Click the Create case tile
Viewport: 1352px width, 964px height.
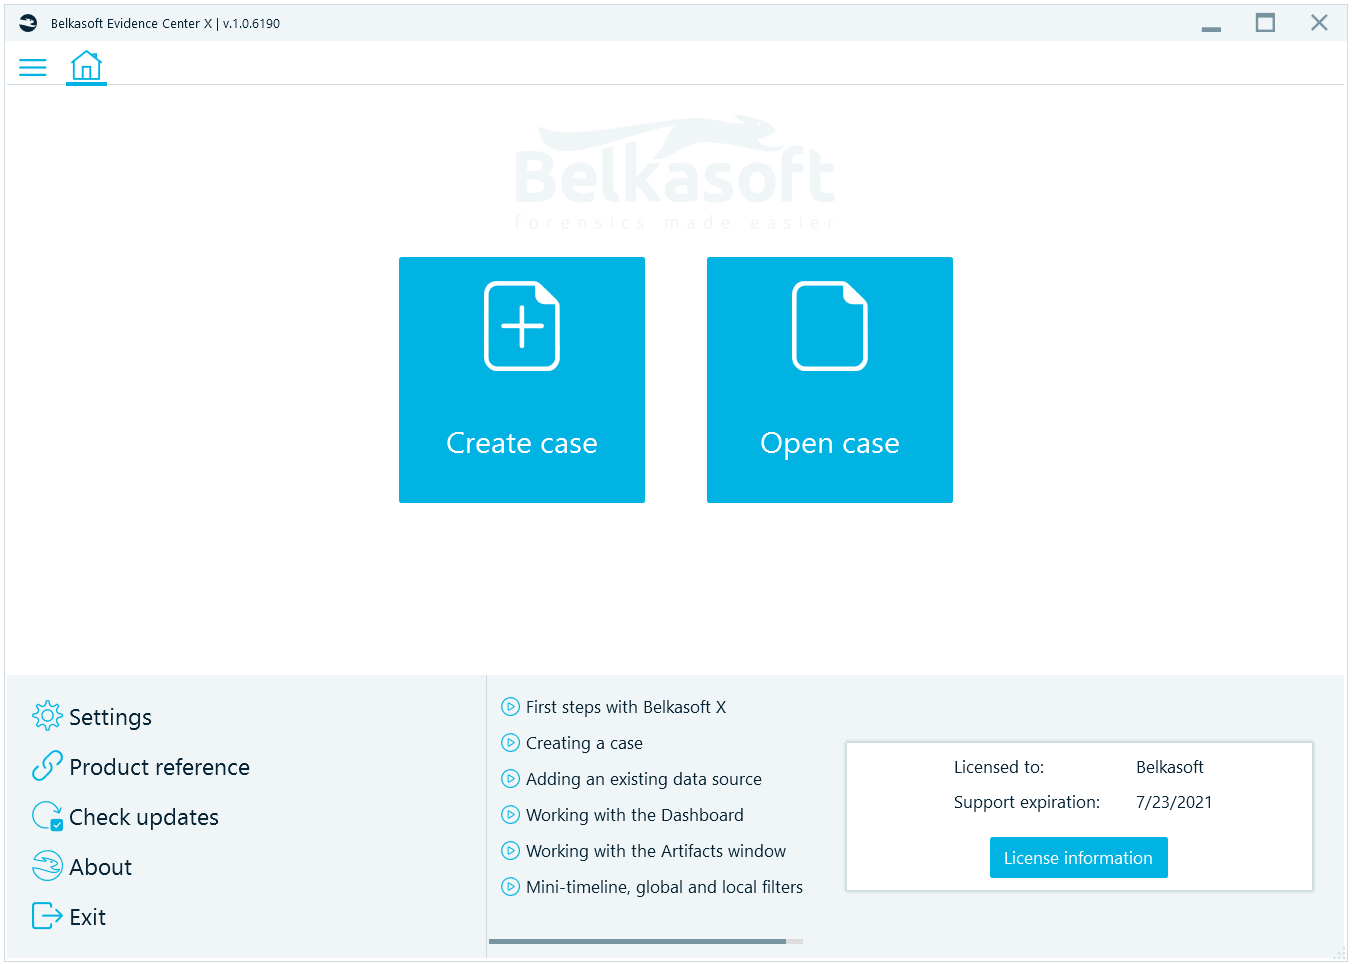[522, 380]
